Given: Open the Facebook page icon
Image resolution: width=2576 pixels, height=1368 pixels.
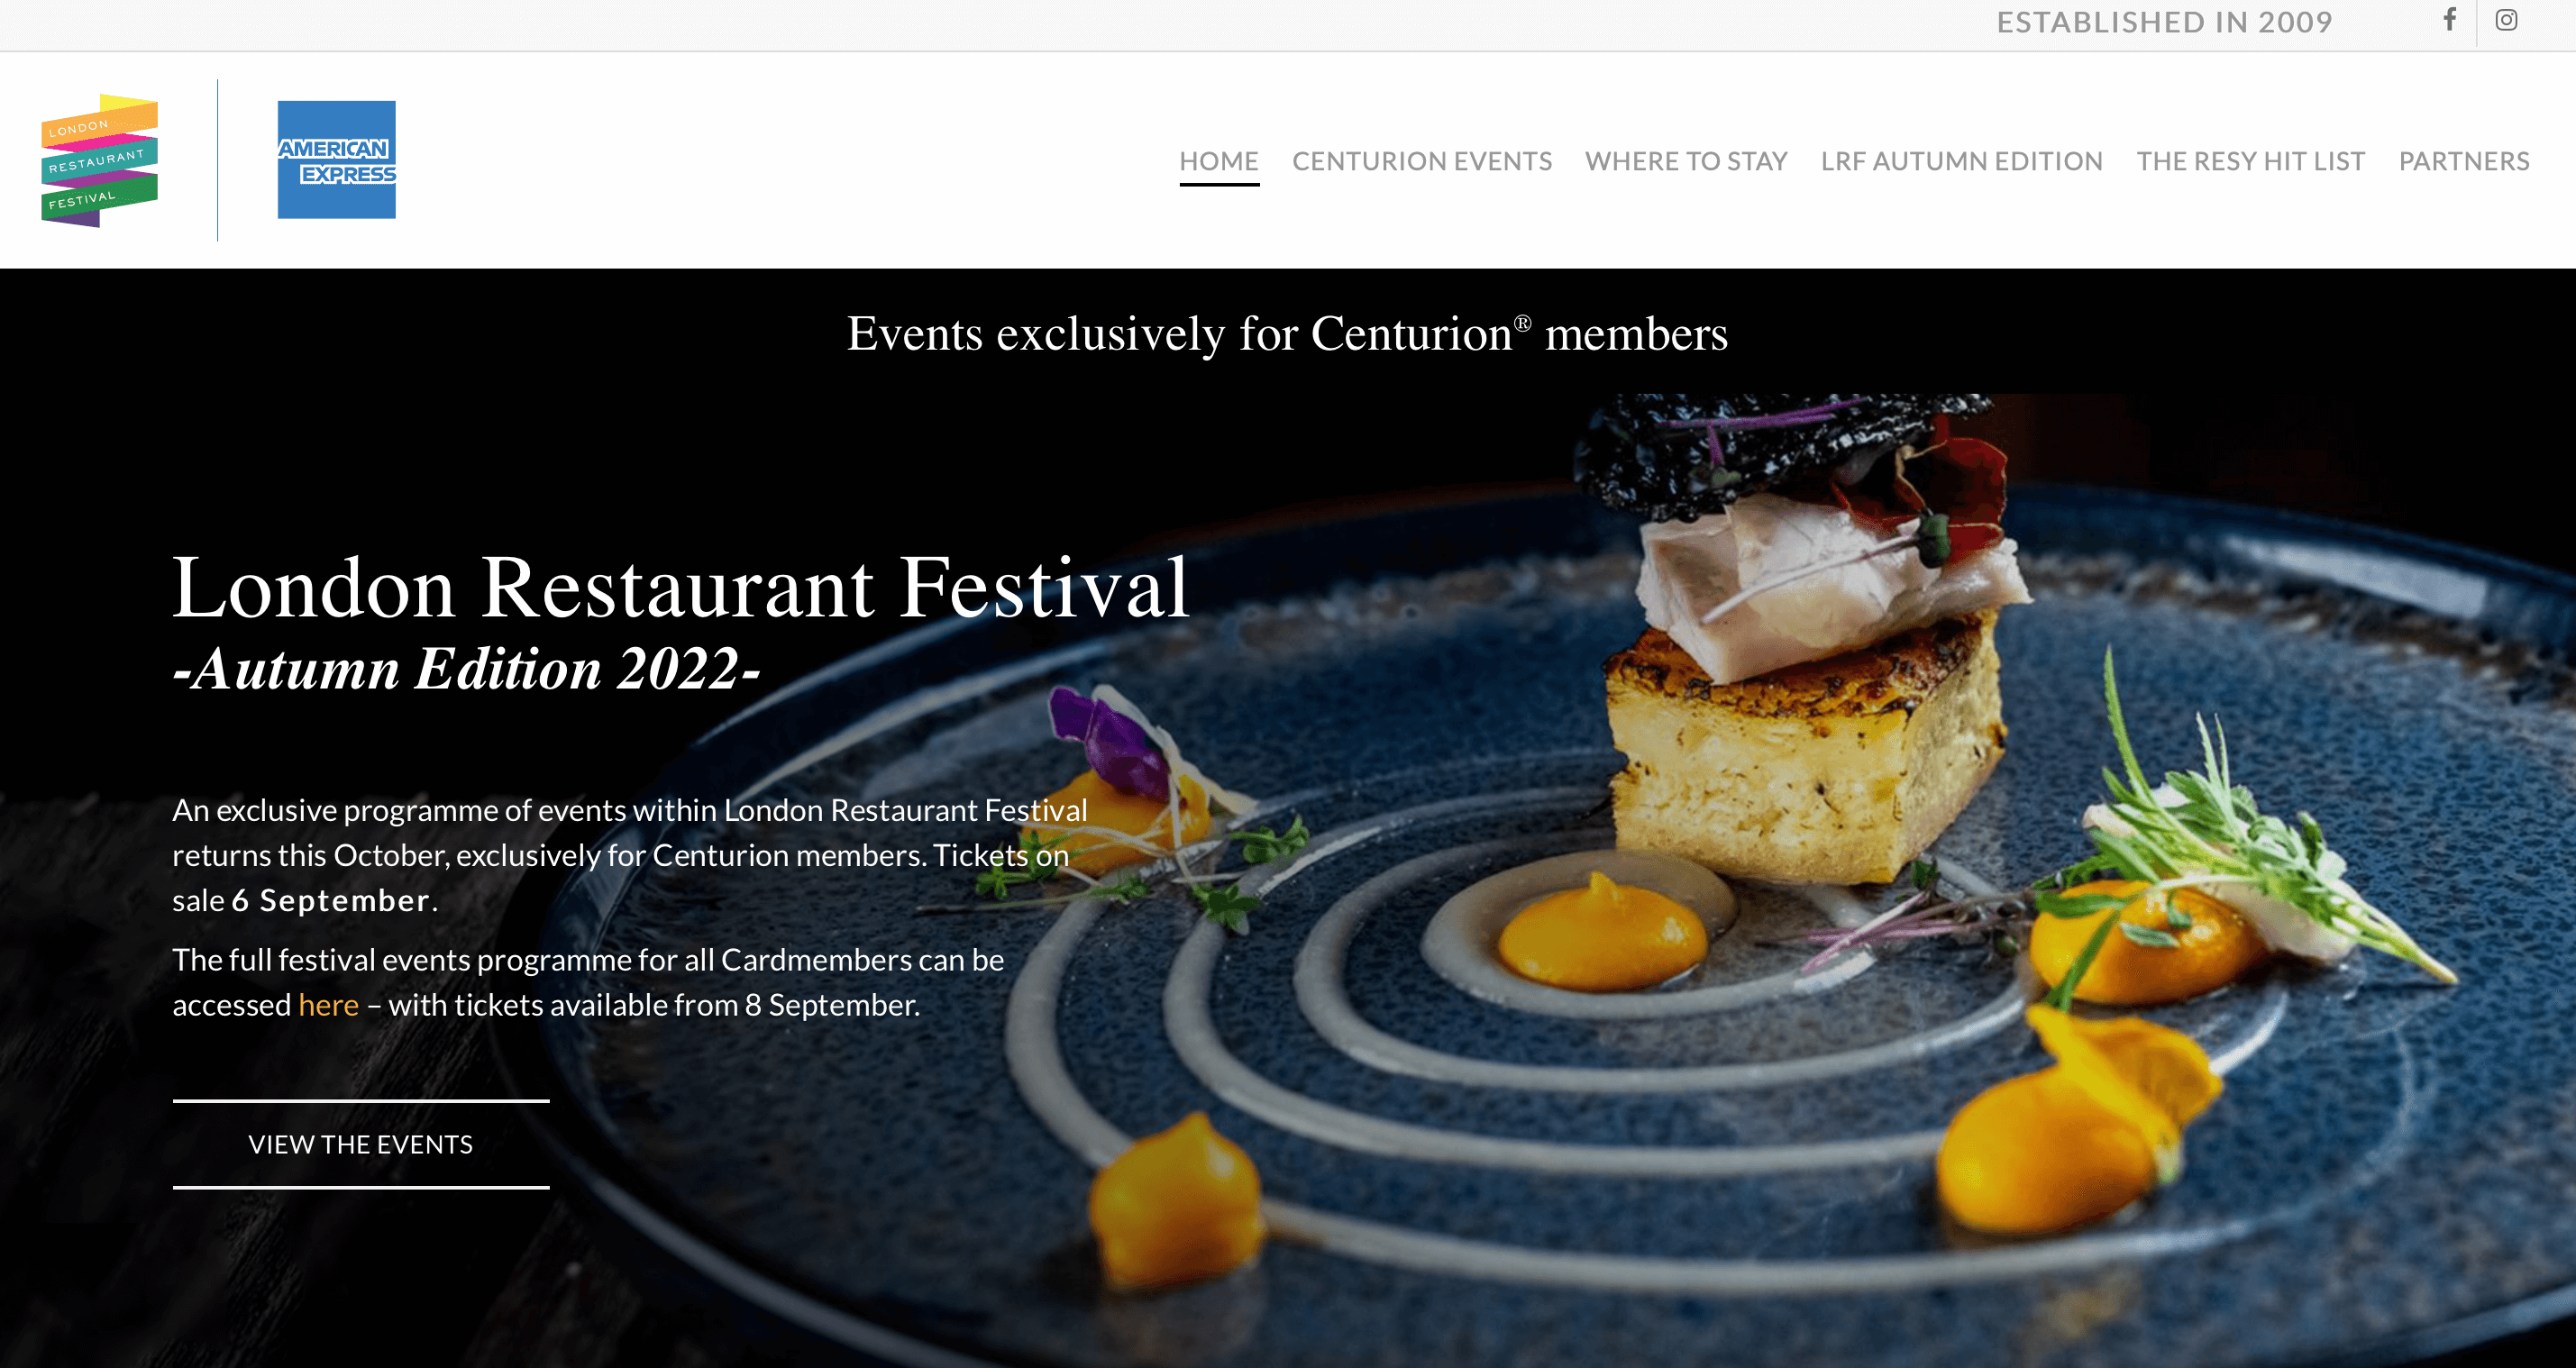Looking at the screenshot, I should (2449, 20).
